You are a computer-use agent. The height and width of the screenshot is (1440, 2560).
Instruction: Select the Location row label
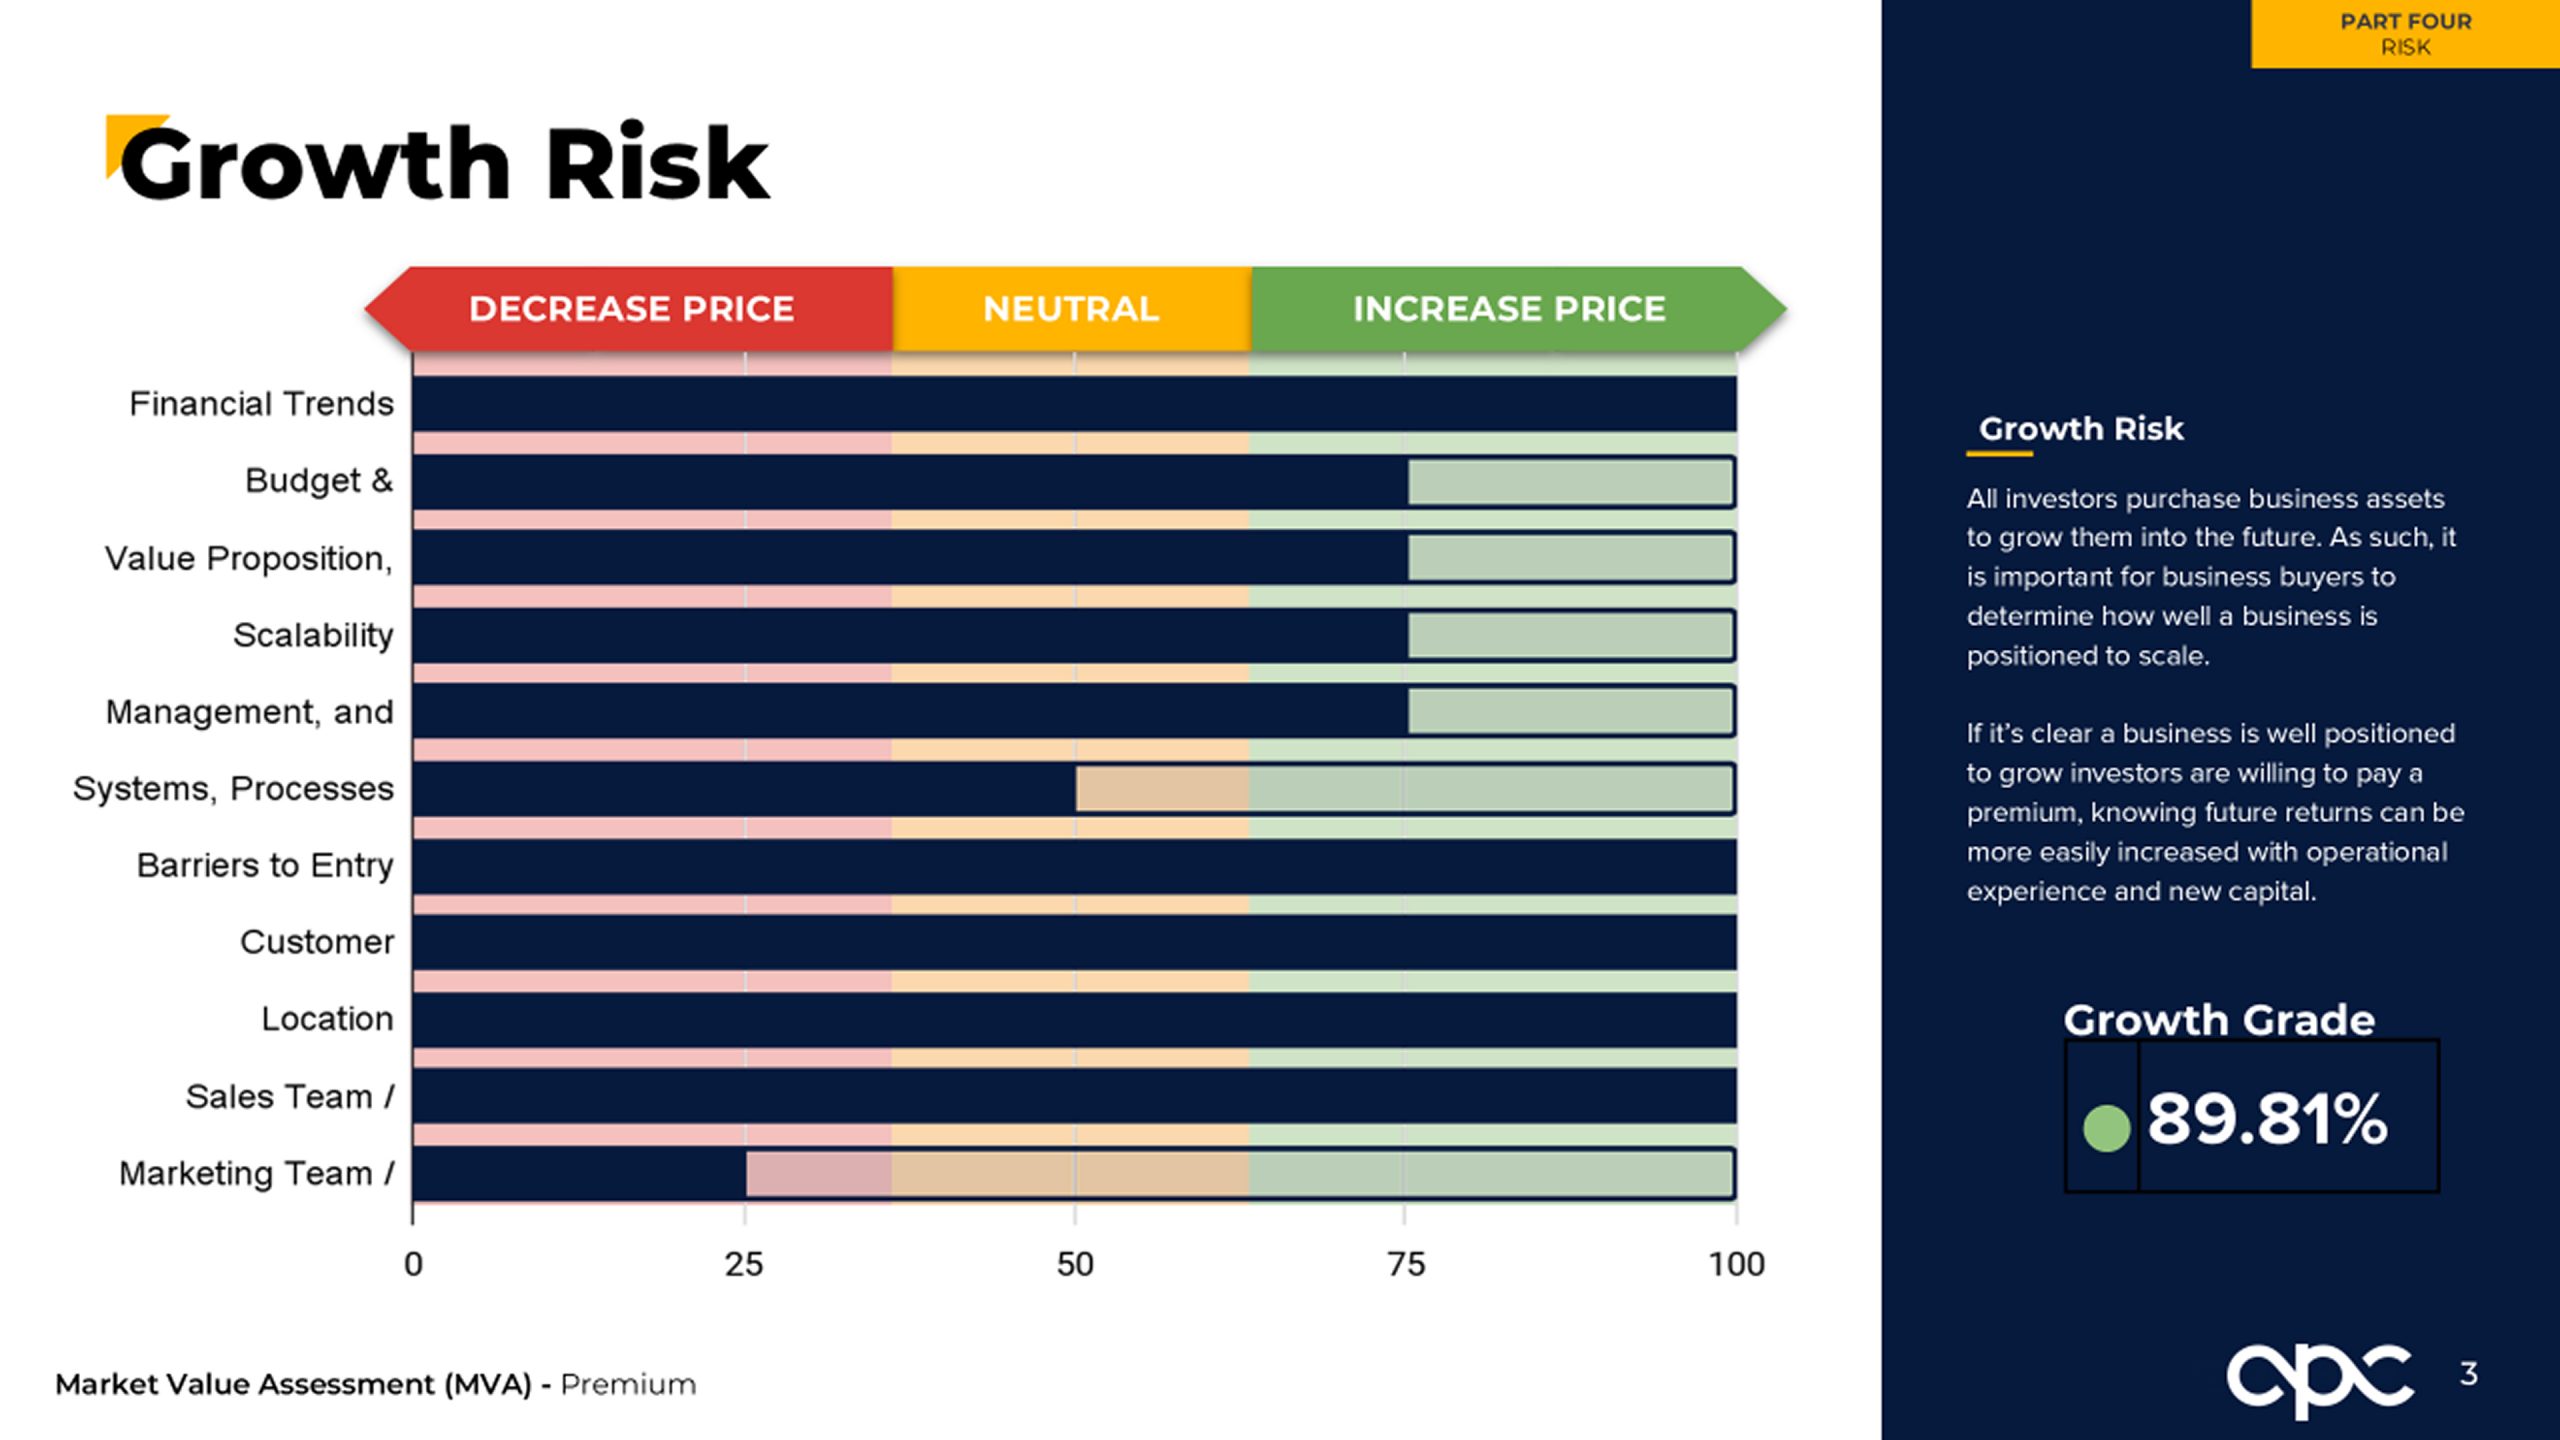click(x=327, y=1019)
